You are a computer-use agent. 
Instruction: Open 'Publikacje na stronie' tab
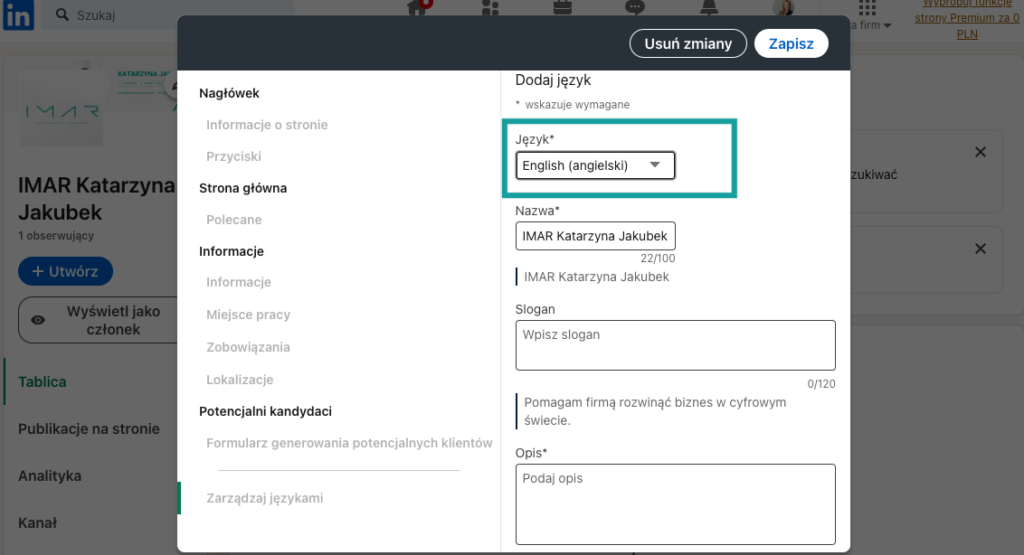89,429
